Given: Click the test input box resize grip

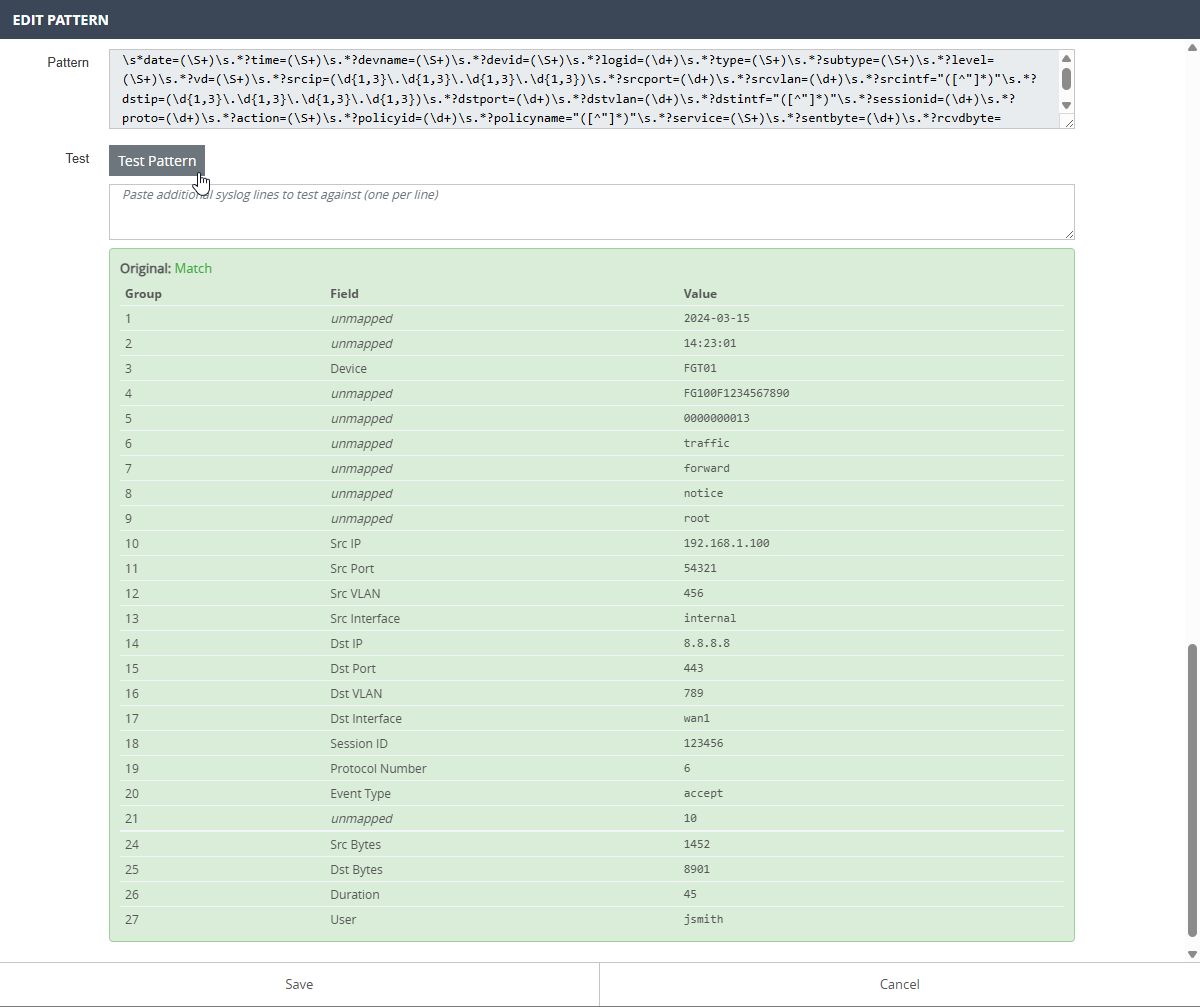Looking at the screenshot, I should click(x=1068, y=233).
